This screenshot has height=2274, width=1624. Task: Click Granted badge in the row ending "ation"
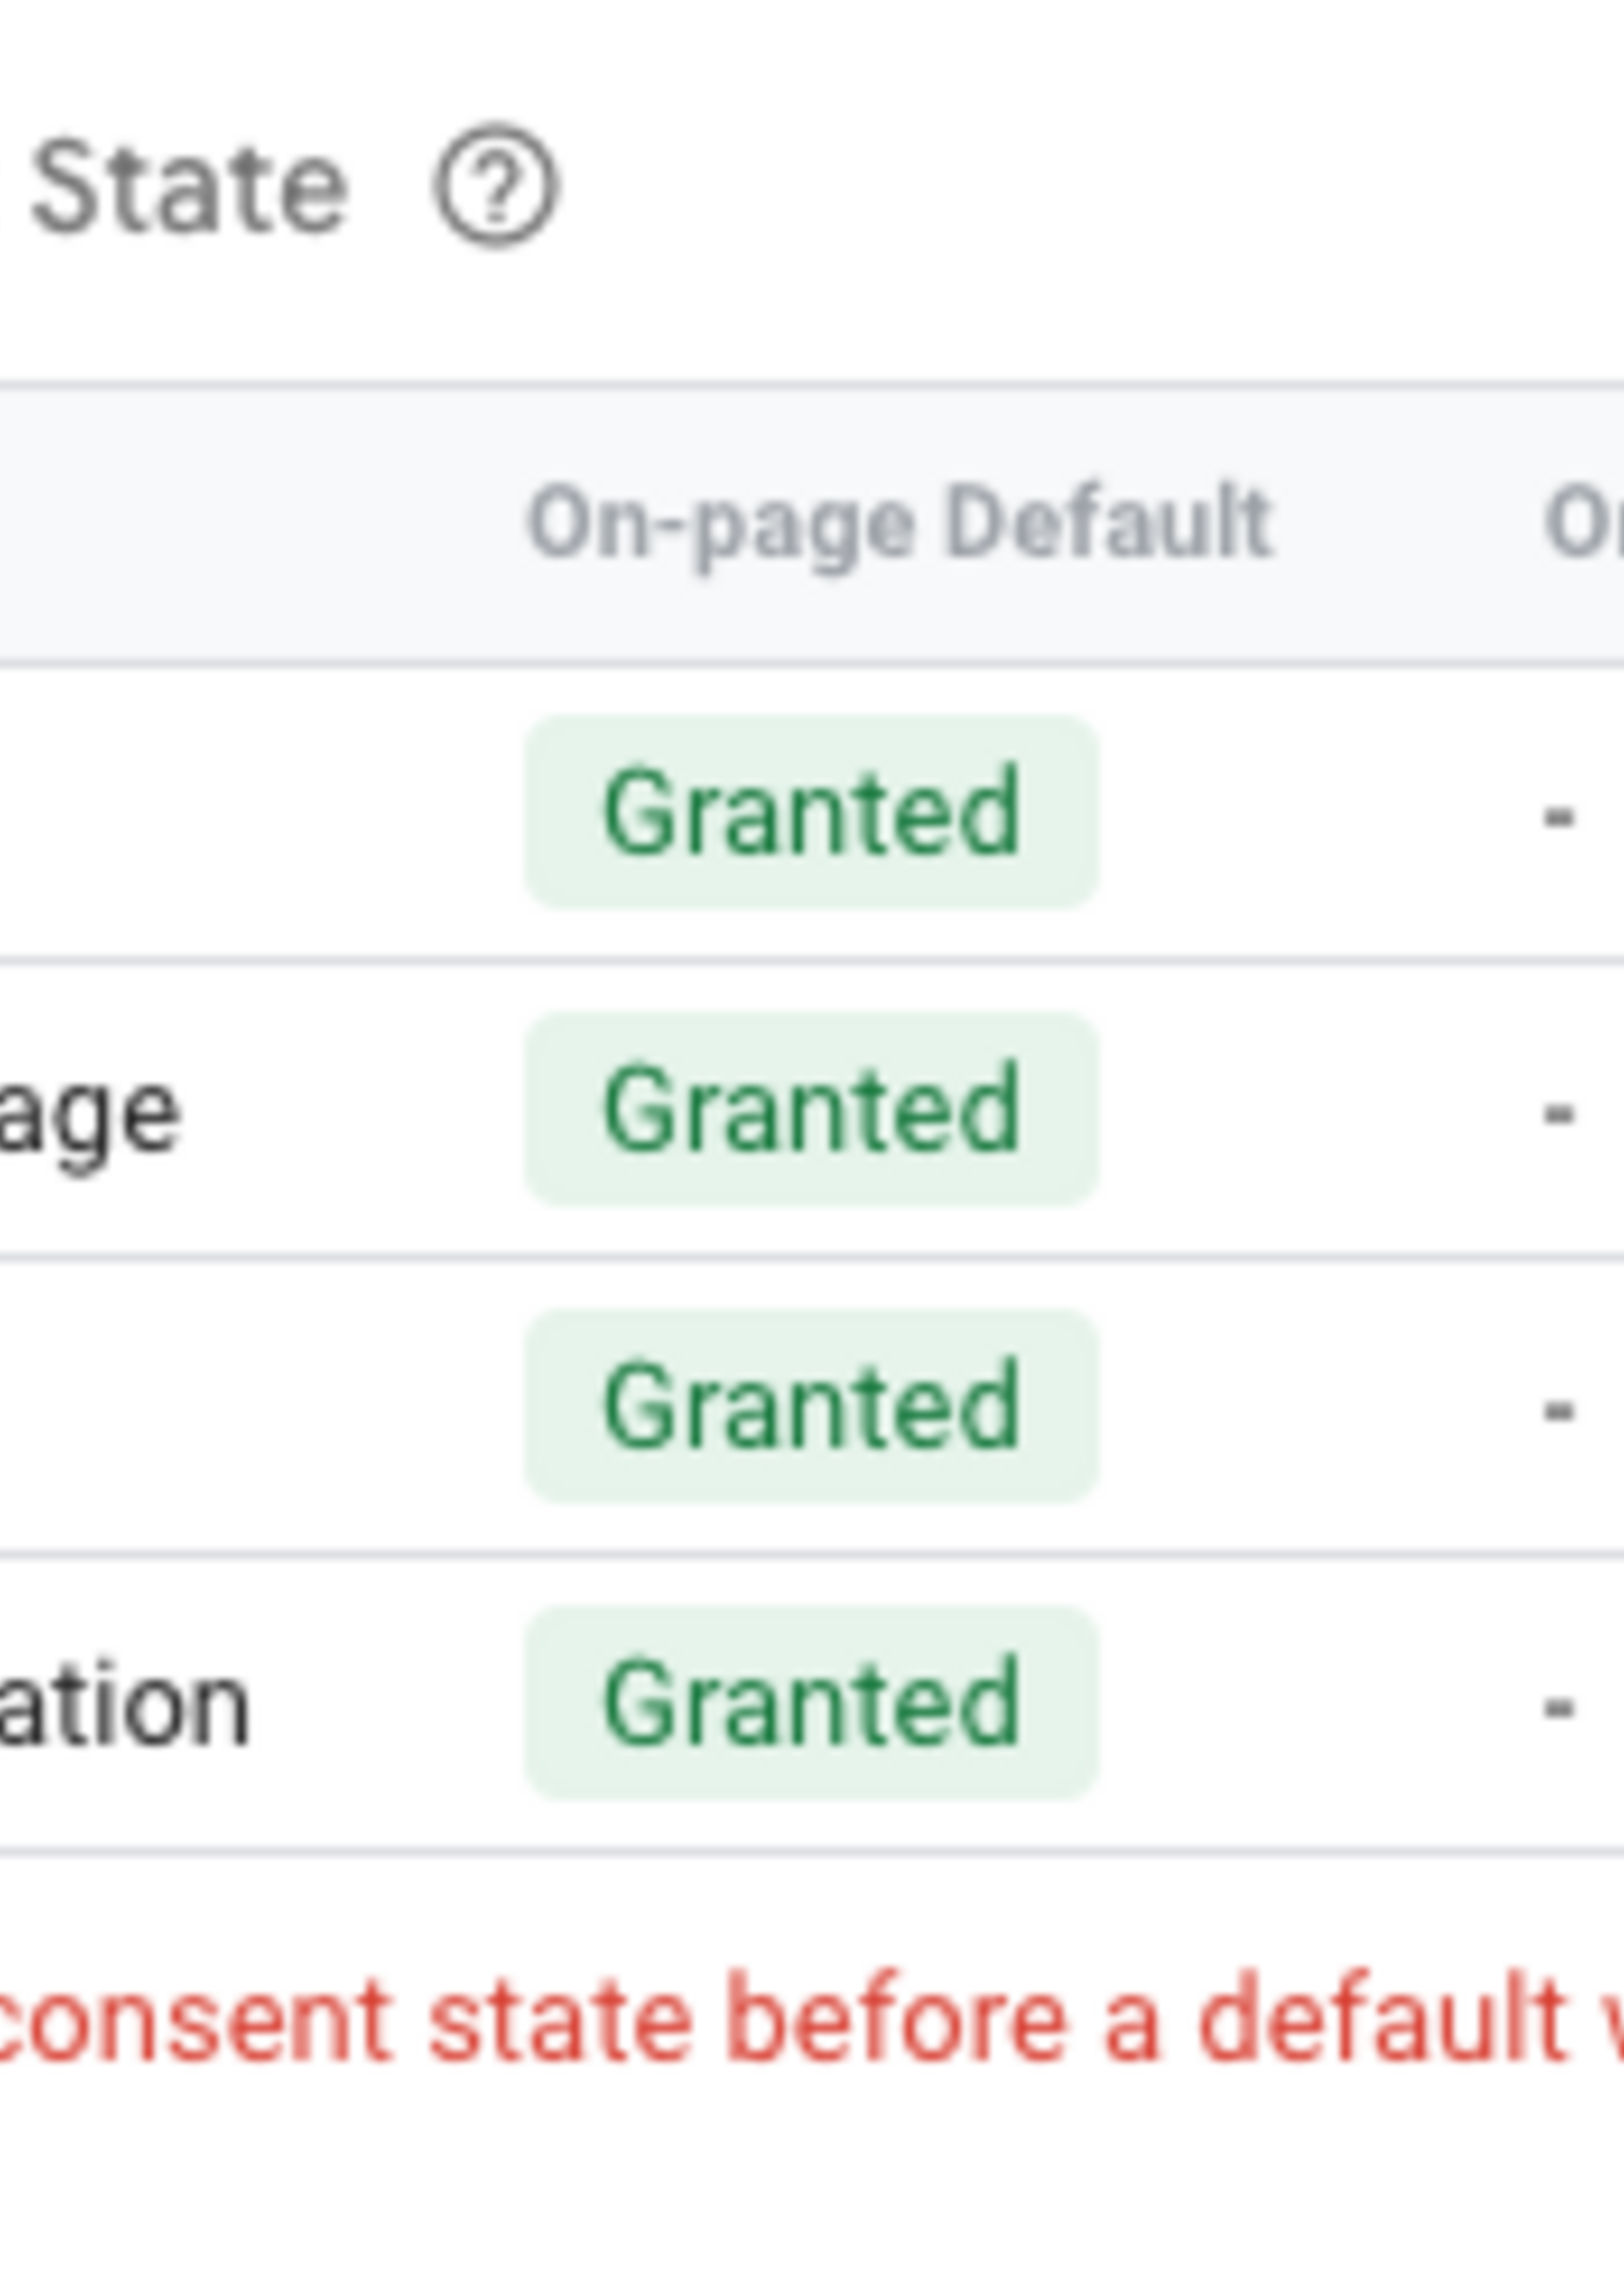811,1703
